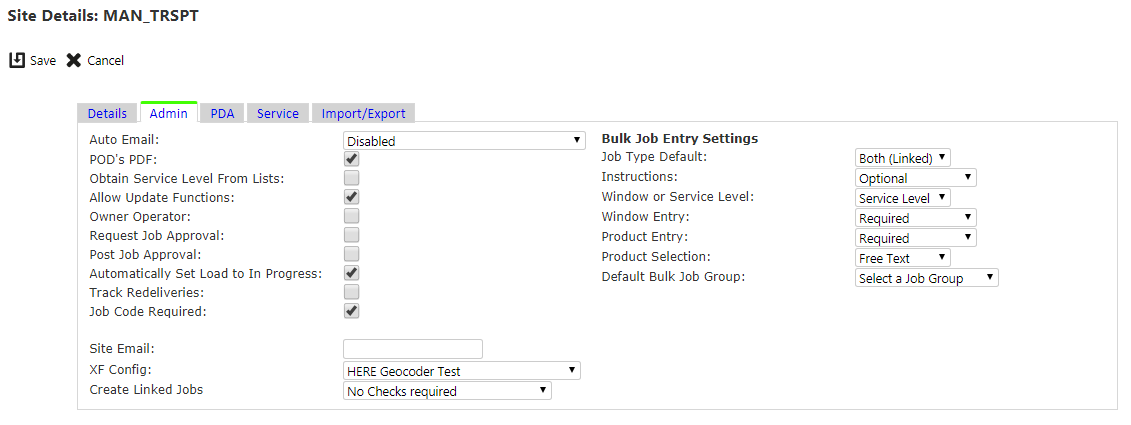Viewport: 1131px width, 425px height.
Task: Change Product Selection from Free Text
Action: (903, 258)
